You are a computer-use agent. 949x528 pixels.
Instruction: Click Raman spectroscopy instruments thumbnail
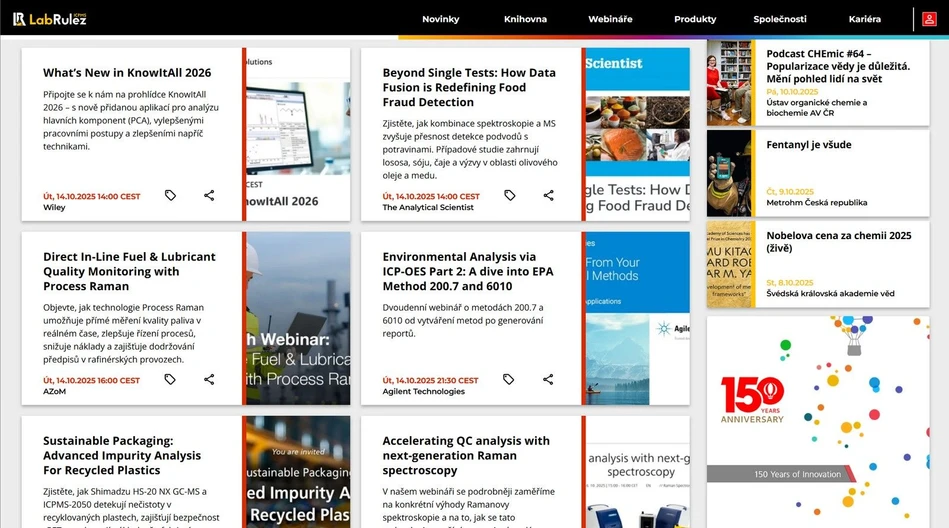[x=637, y=472]
